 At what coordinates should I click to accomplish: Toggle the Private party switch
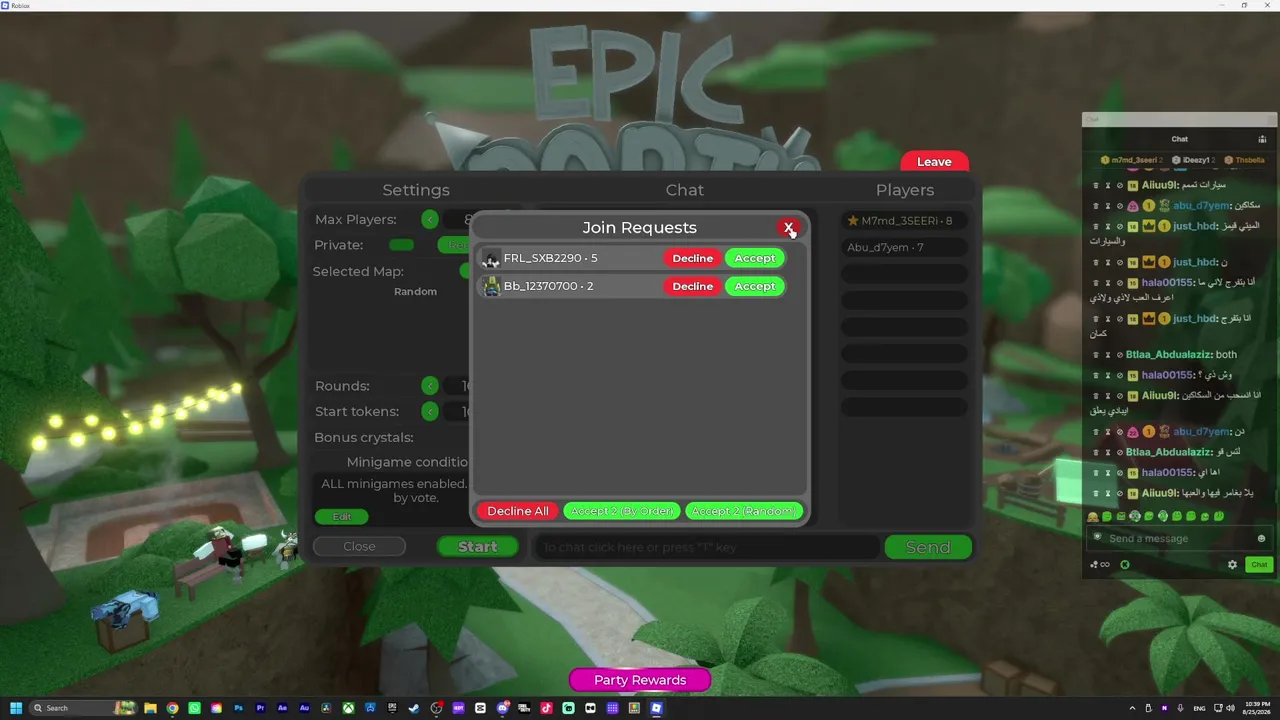click(401, 245)
